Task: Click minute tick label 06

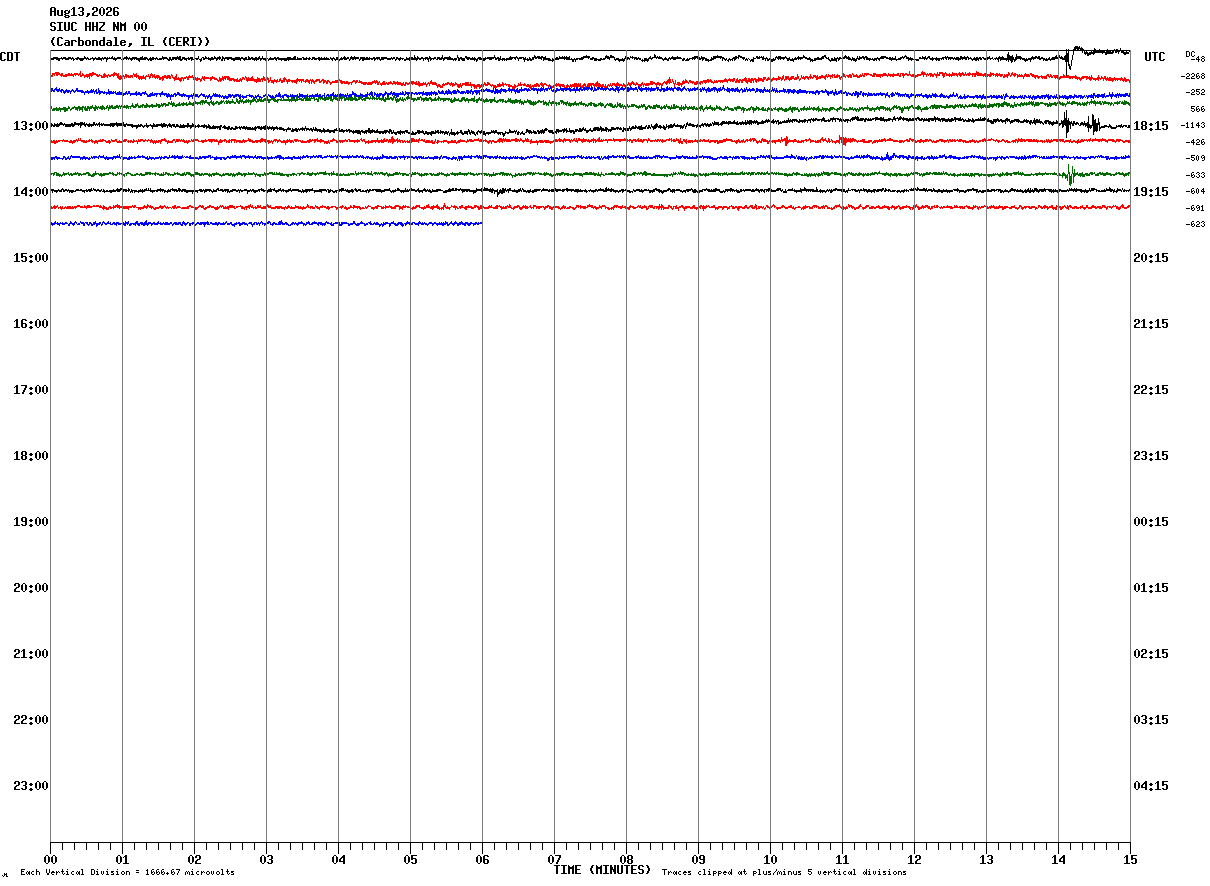Action: (x=482, y=860)
